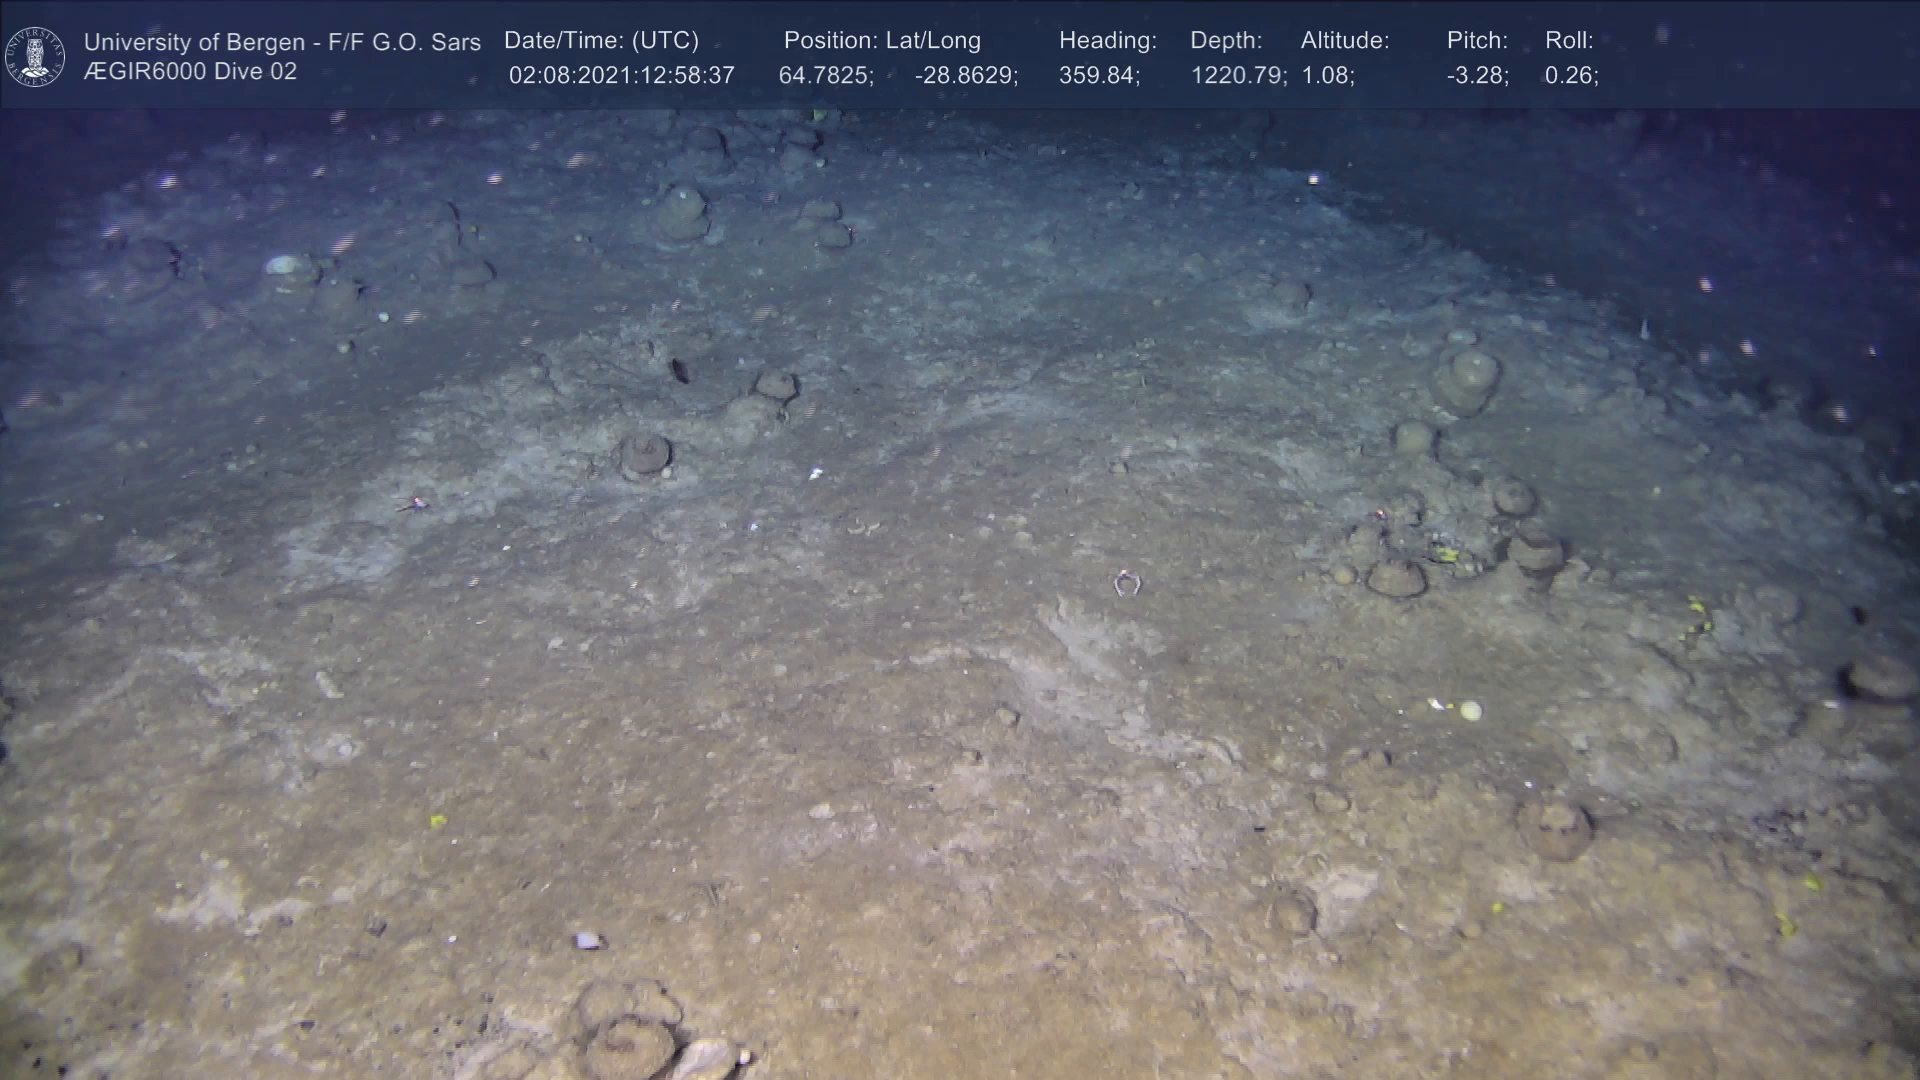This screenshot has height=1080, width=1920.
Task: Click the heading value 359.84
Action: 1099,76
